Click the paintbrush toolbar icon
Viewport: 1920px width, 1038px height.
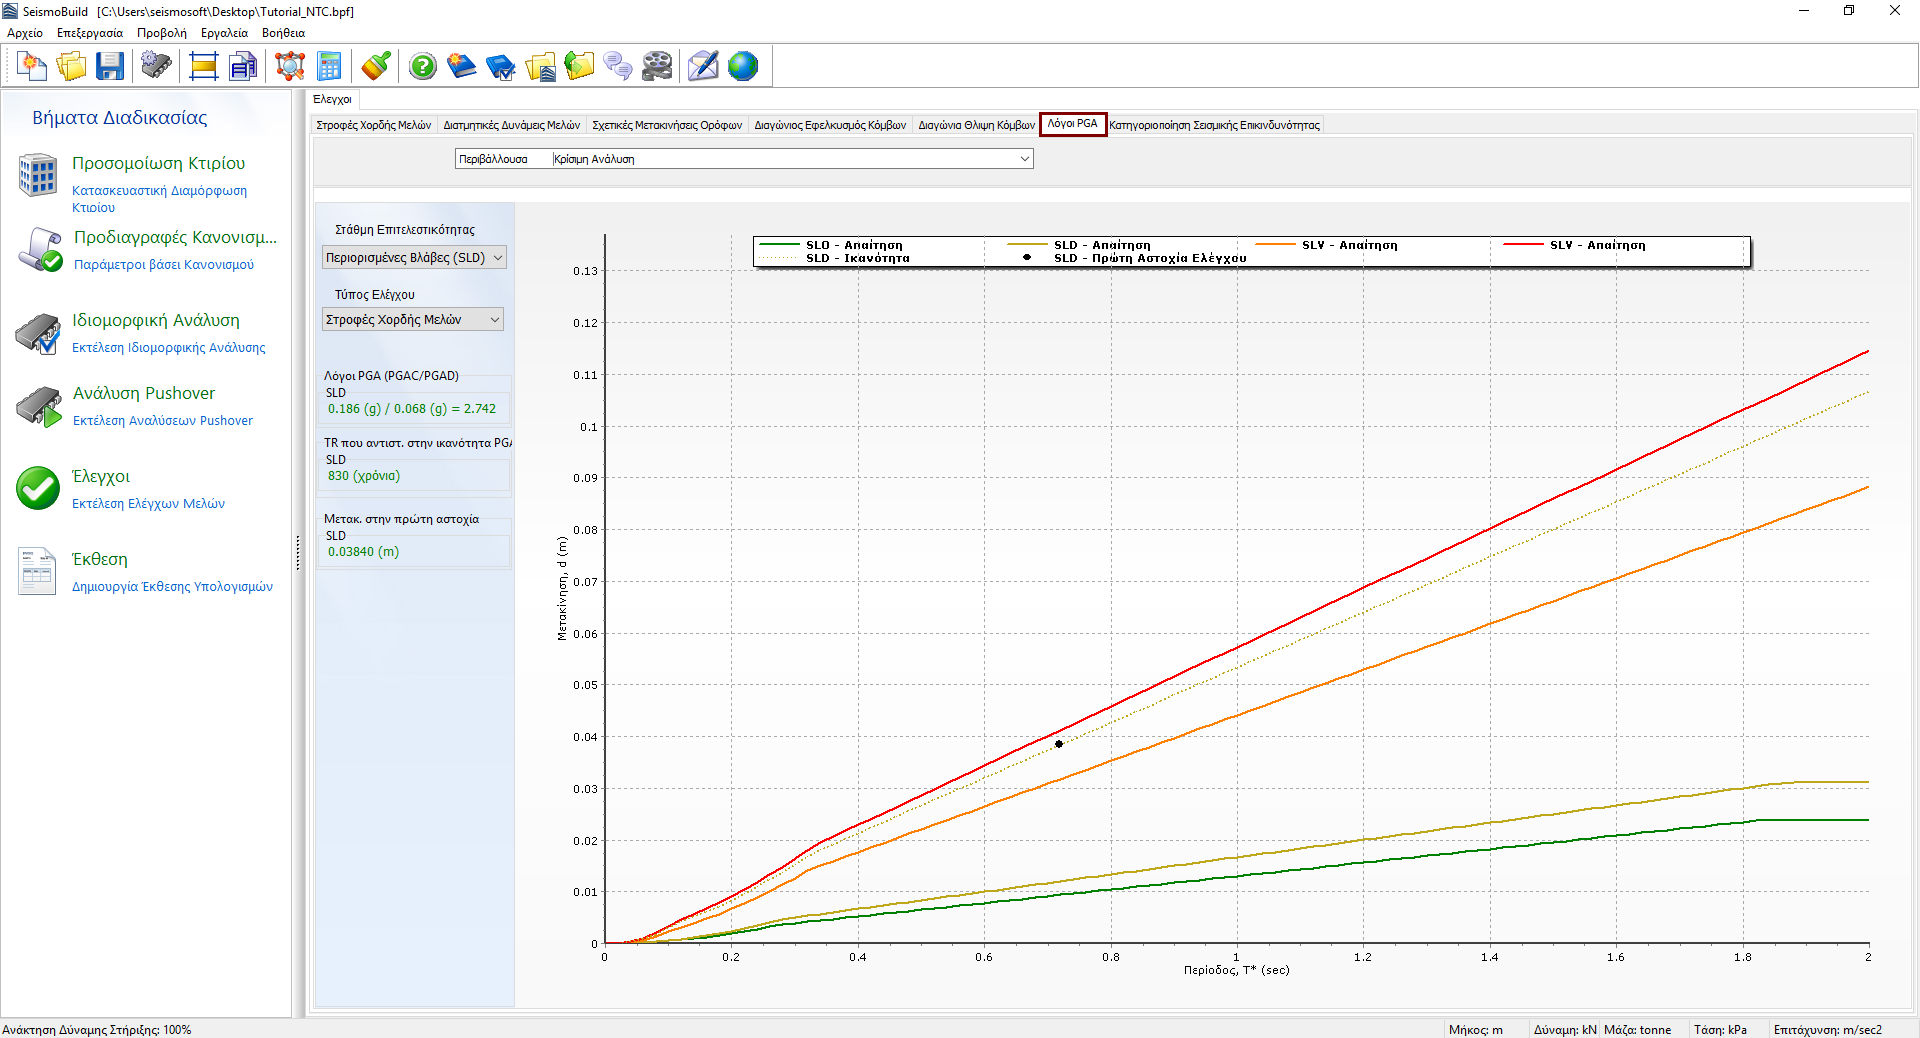tap(376, 67)
